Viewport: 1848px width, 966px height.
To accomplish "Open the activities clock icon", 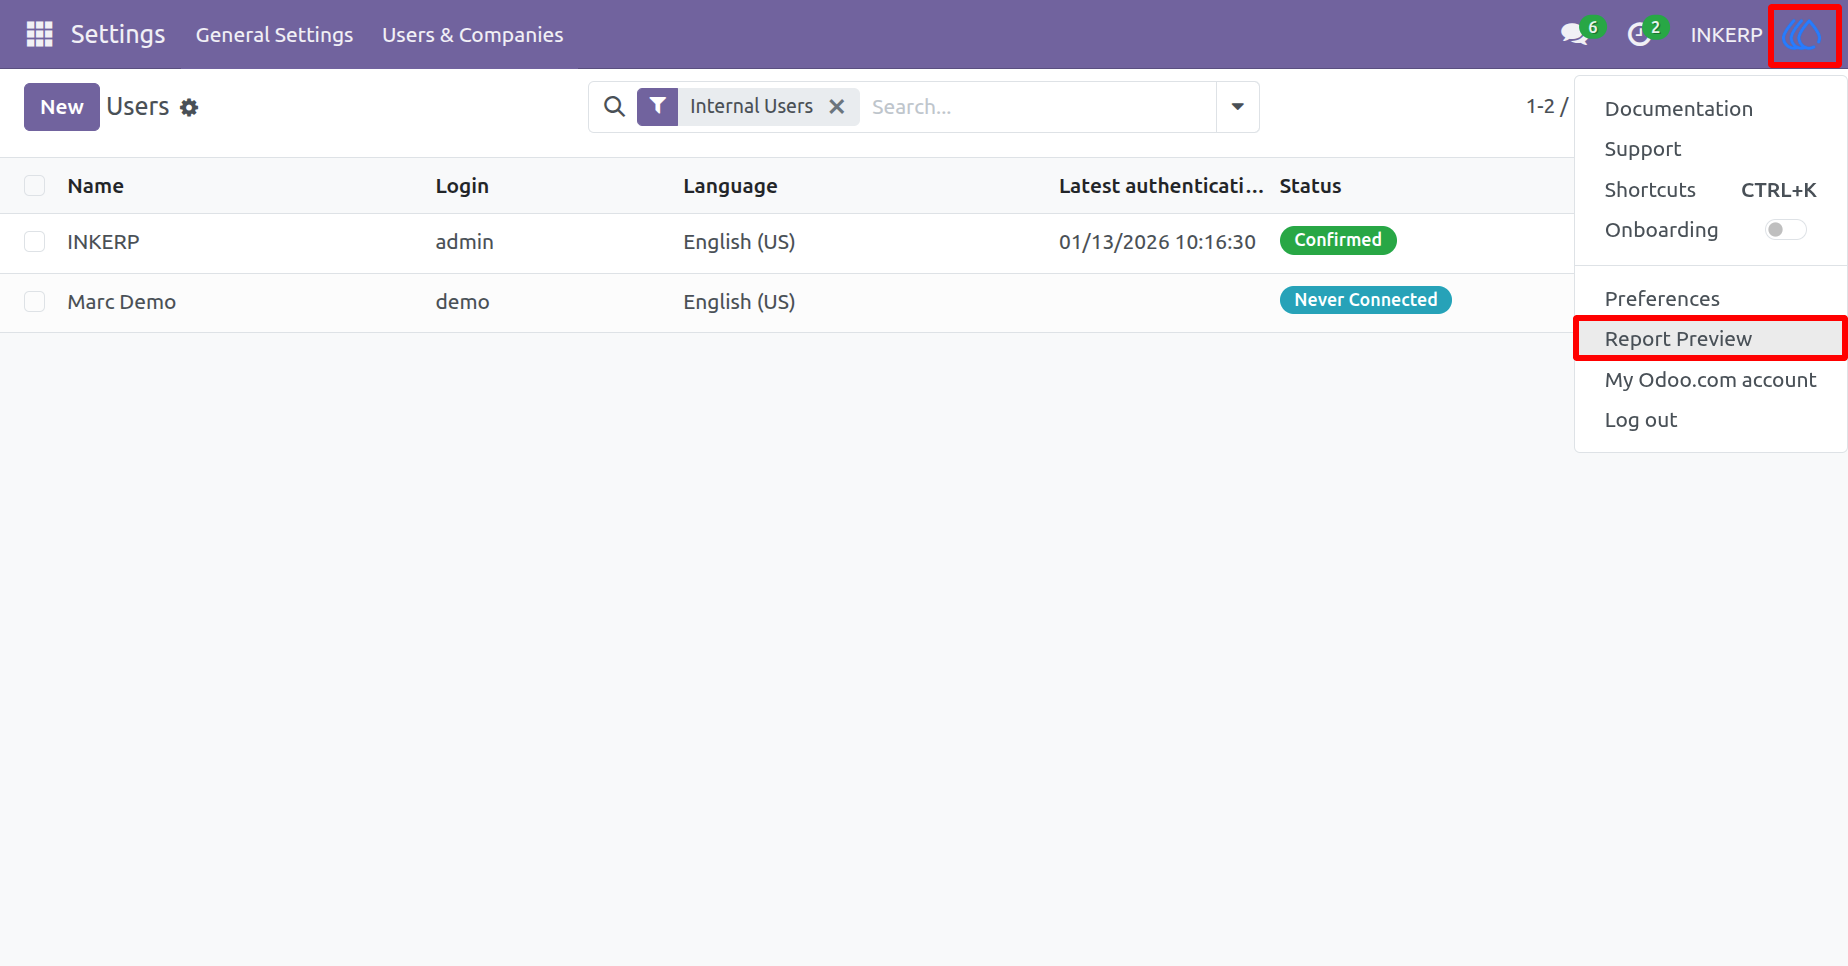I will [x=1638, y=35].
